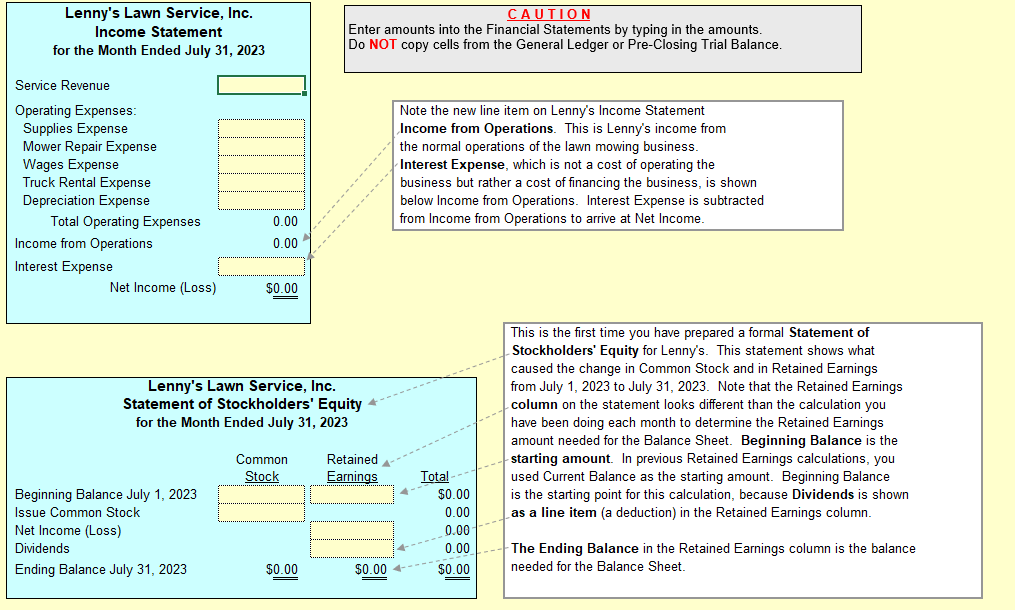Image resolution: width=1015 pixels, height=610 pixels.
Task: Select the Wages Expense input cell
Action: [260, 164]
